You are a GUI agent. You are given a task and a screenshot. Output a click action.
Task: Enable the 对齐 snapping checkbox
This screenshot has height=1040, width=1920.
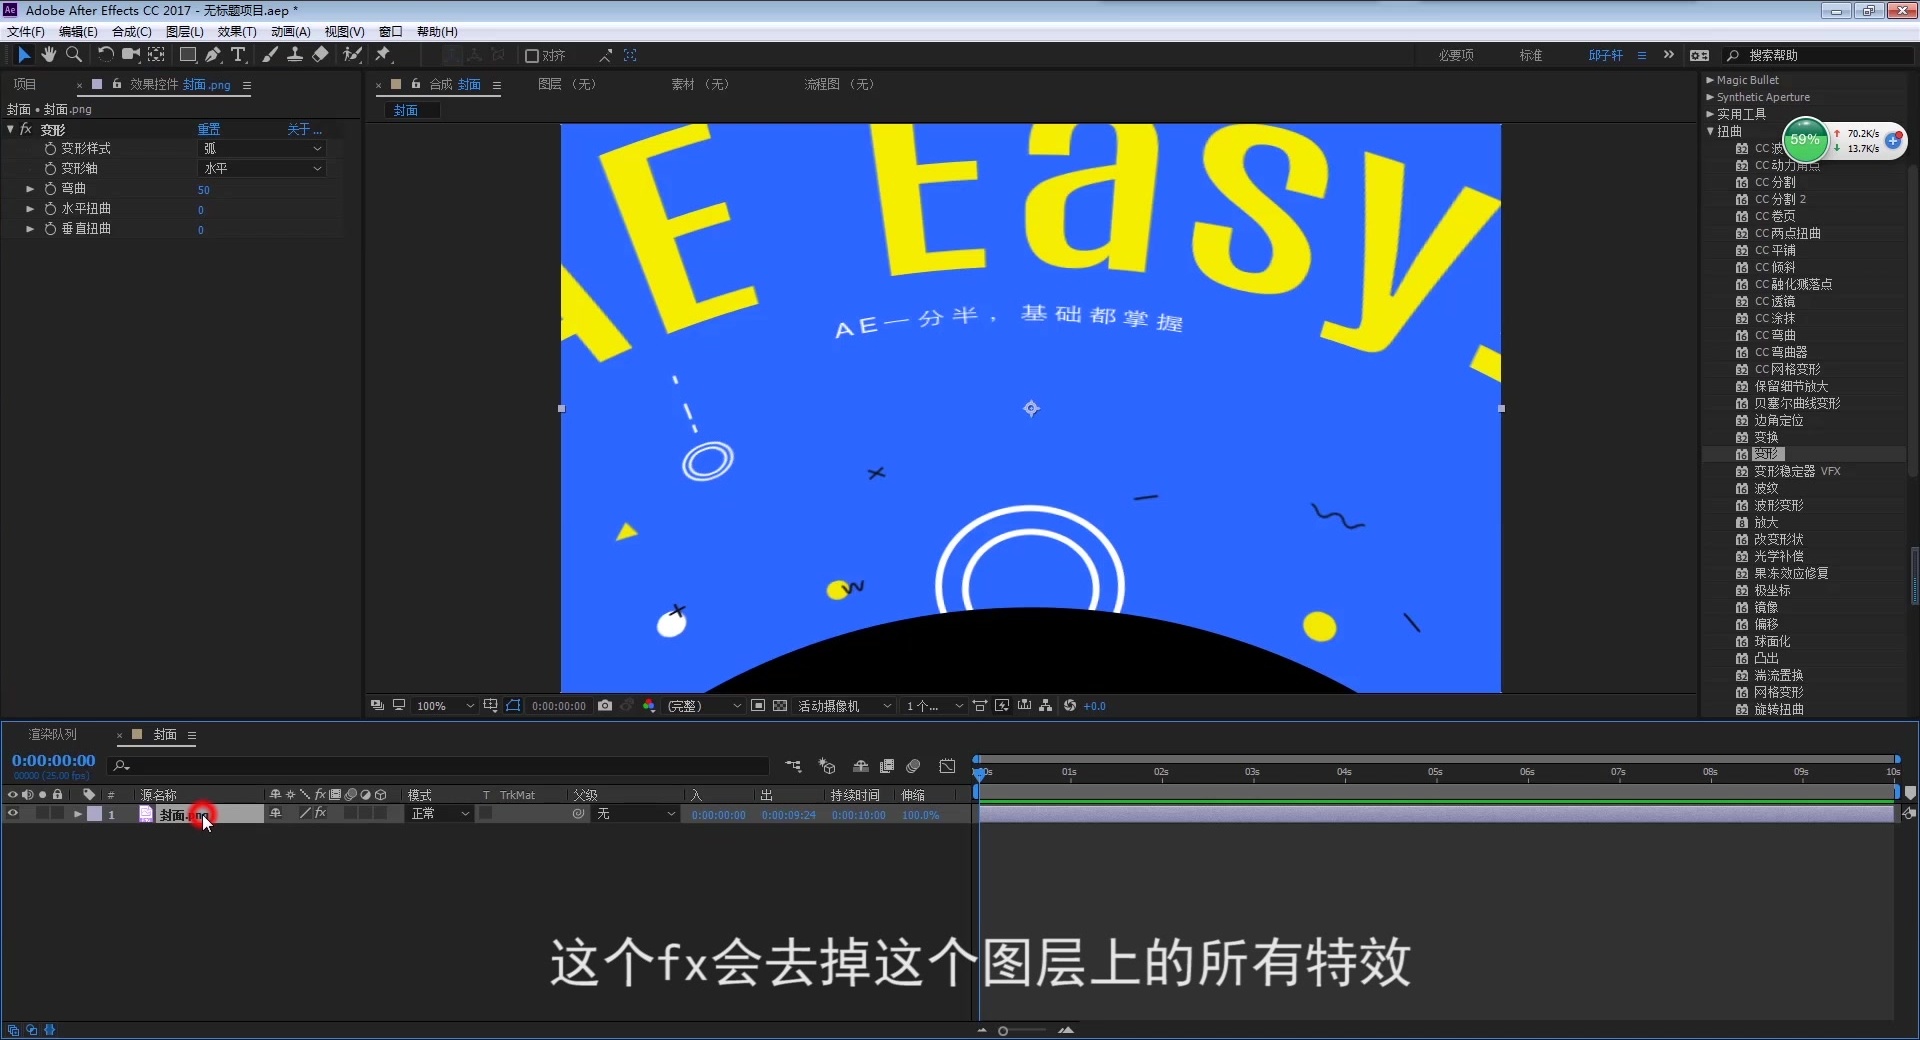click(532, 56)
